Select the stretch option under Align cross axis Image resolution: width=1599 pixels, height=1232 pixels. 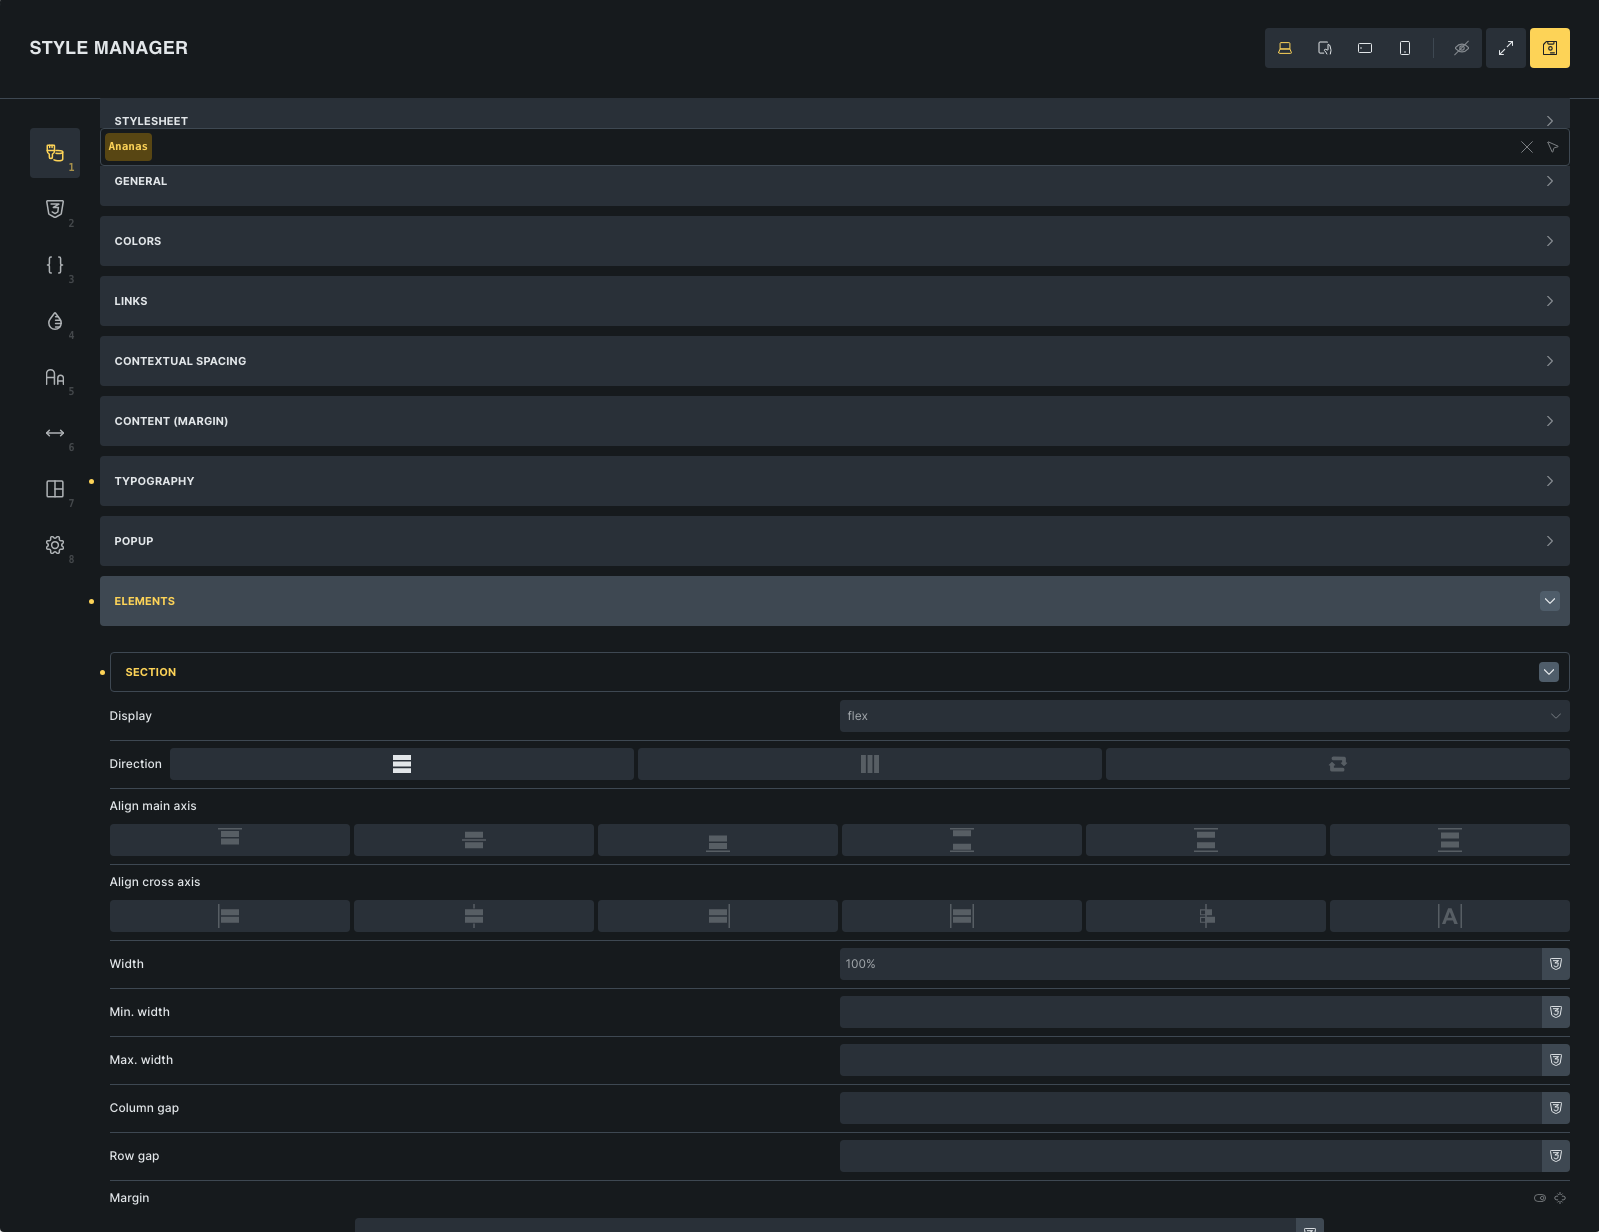961,916
